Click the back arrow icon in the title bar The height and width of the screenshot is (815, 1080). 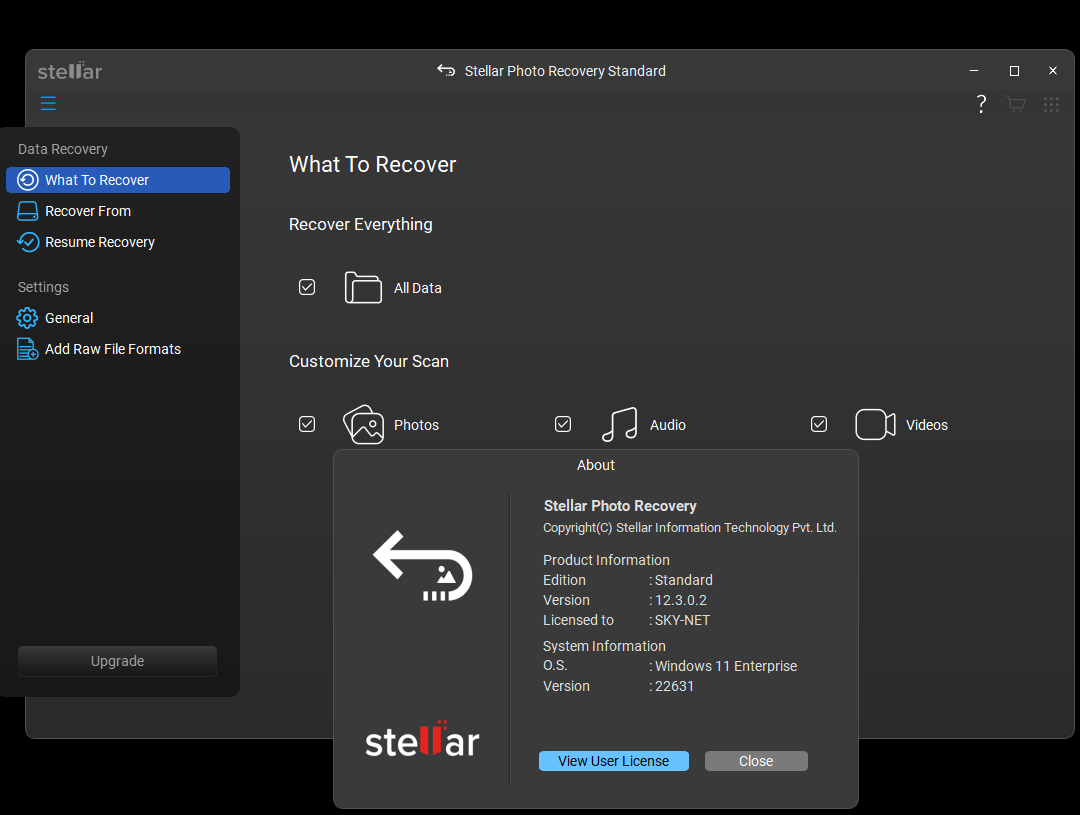coord(446,70)
